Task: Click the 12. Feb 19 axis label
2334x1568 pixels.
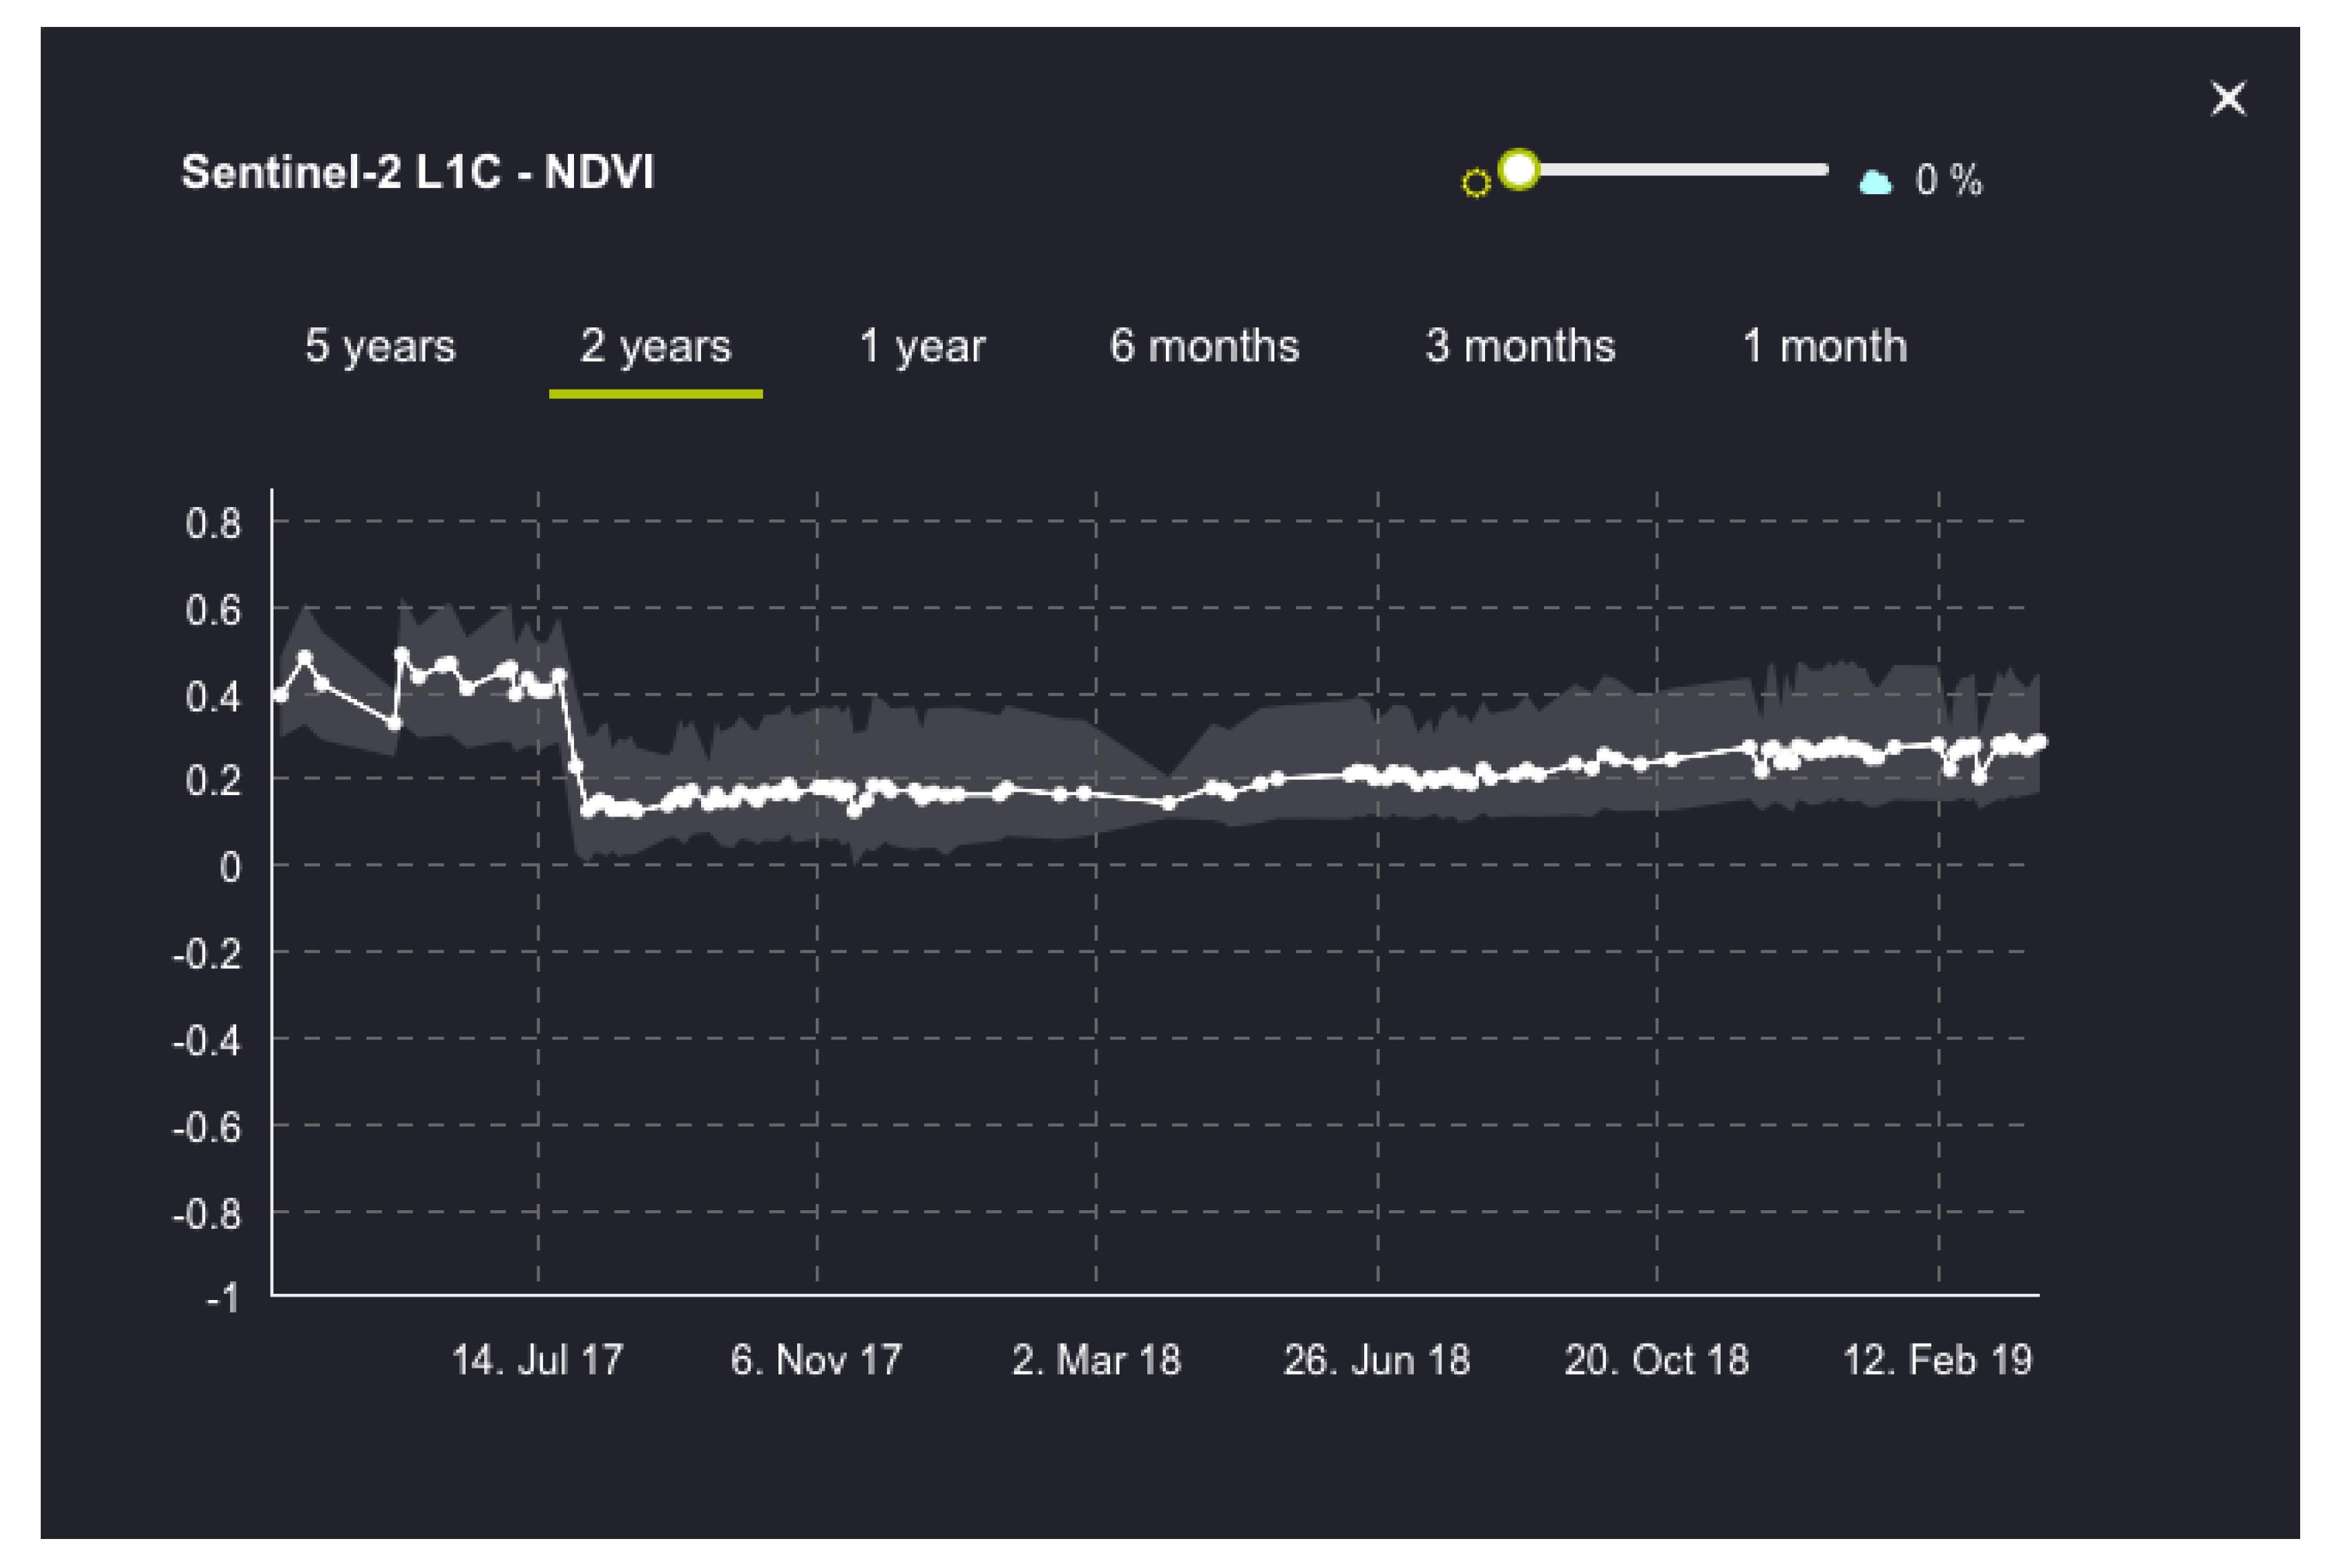Action: pos(1937,1360)
